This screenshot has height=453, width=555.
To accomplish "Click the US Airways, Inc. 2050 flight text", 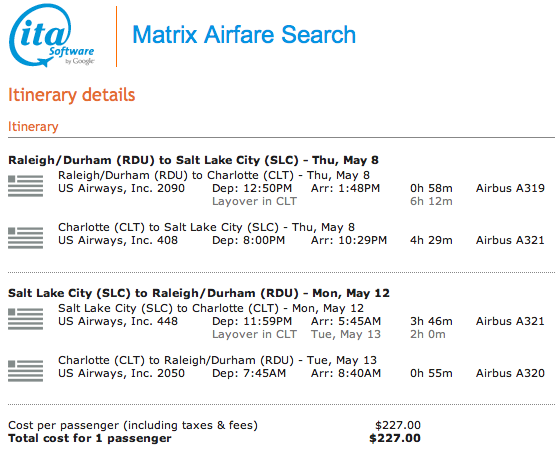I will 121,373.
